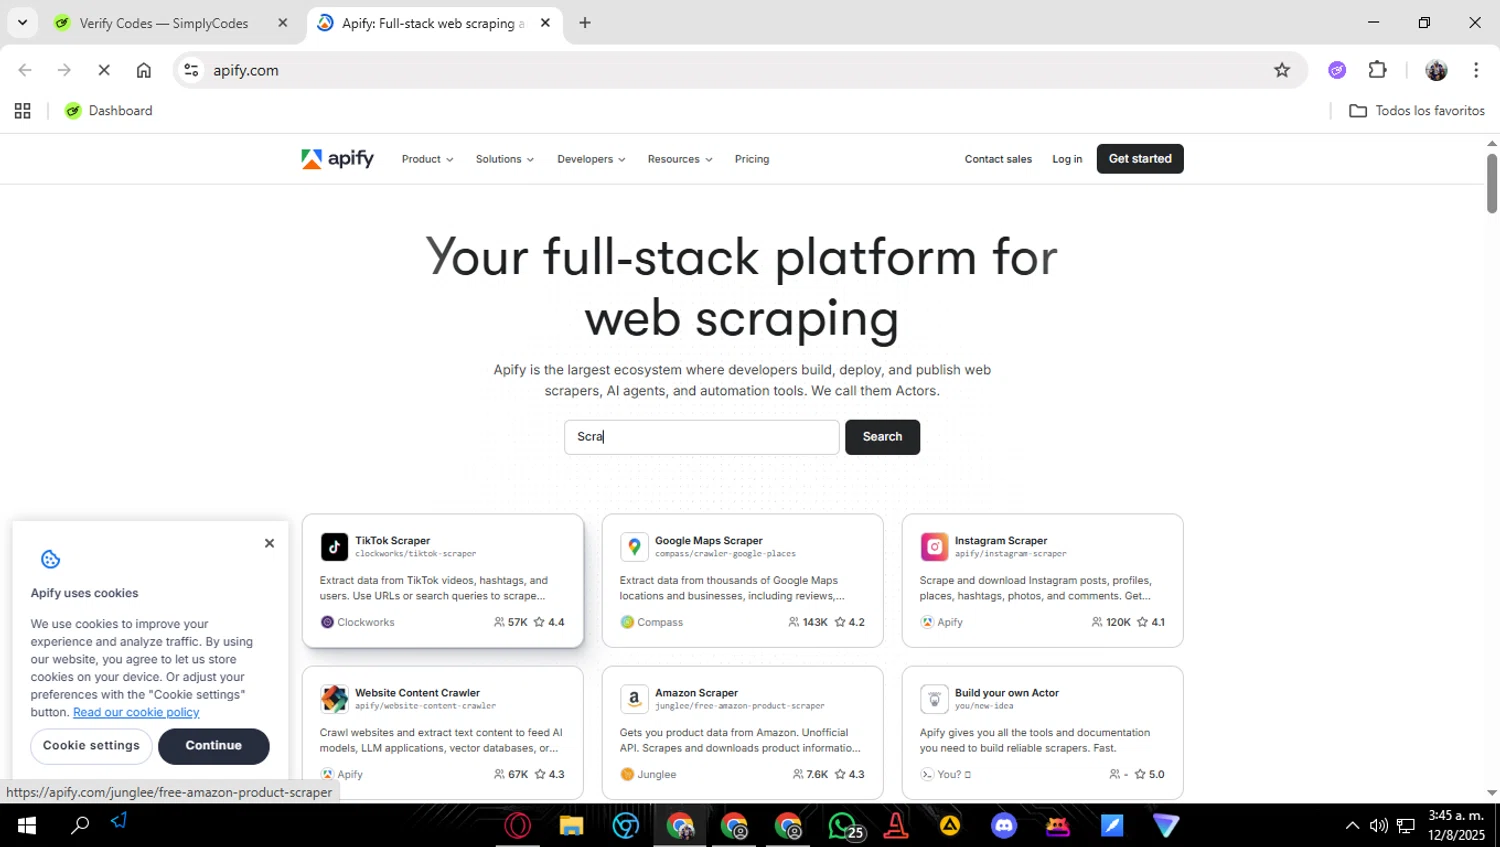Open Cookie settings
The image size is (1500, 847).
91,746
